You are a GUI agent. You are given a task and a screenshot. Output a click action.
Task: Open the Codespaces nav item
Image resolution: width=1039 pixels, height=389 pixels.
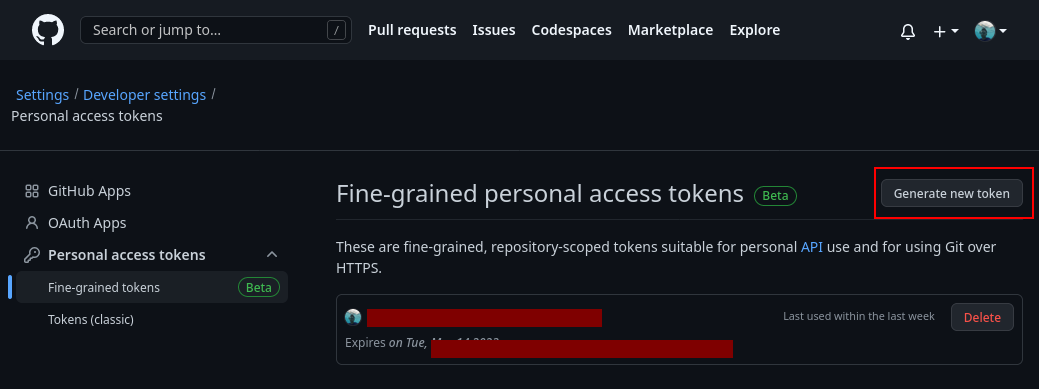click(x=571, y=30)
